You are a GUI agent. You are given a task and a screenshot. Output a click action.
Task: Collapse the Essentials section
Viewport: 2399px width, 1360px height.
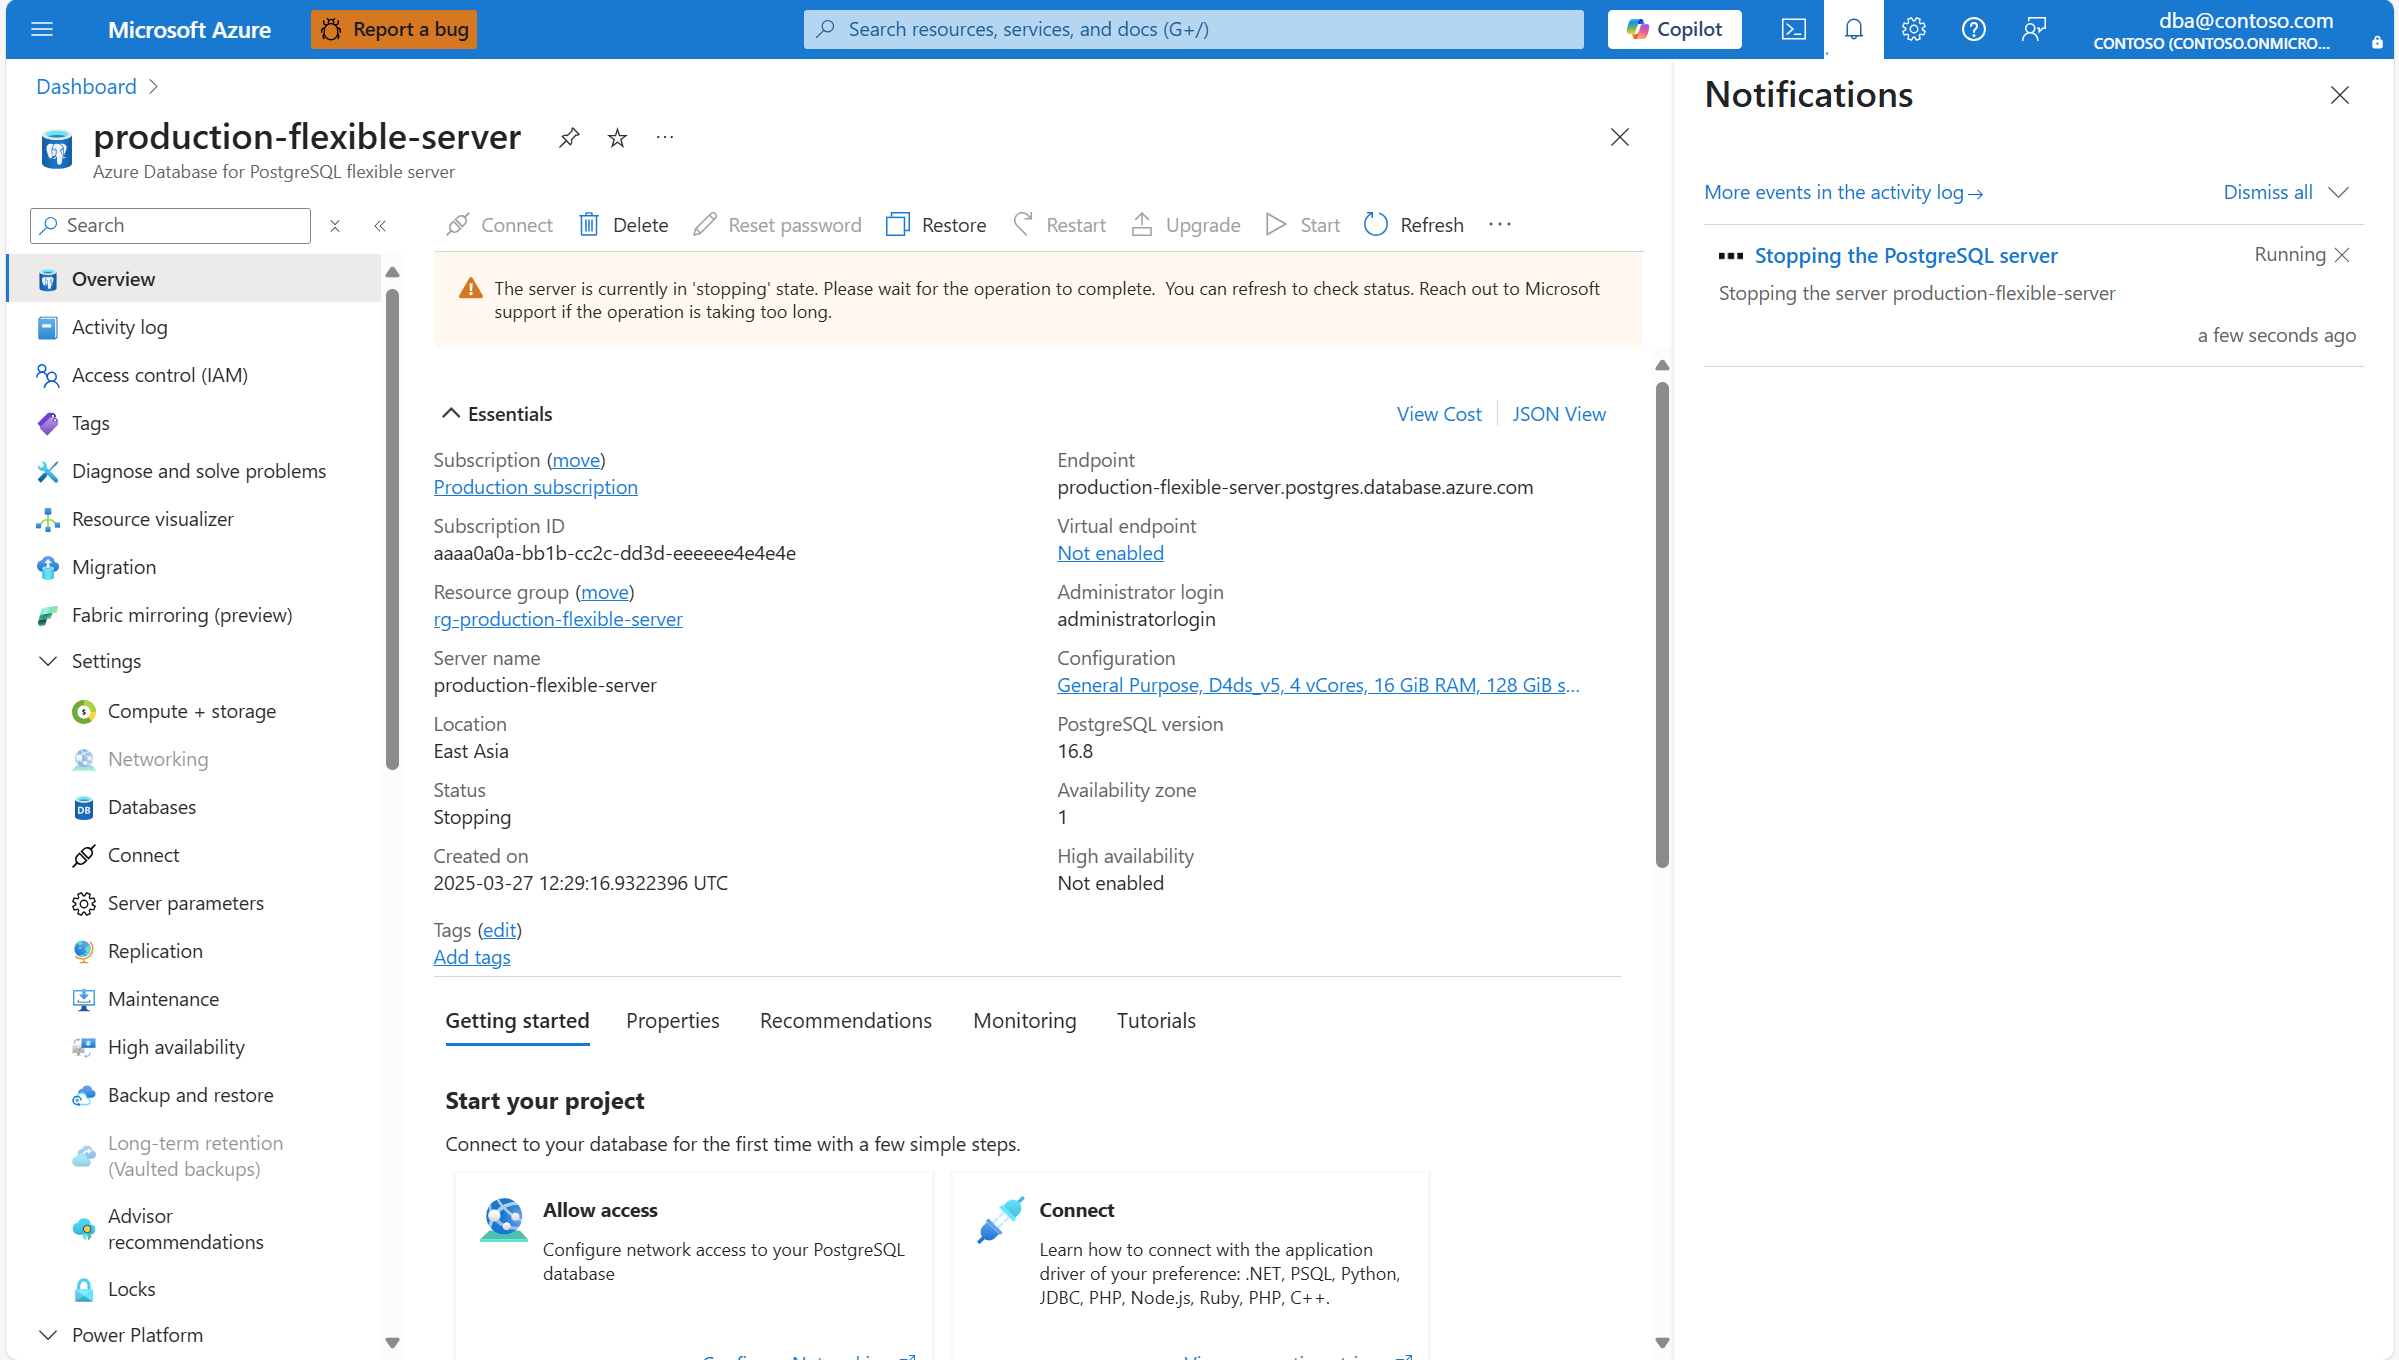pyautogui.click(x=451, y=414)
